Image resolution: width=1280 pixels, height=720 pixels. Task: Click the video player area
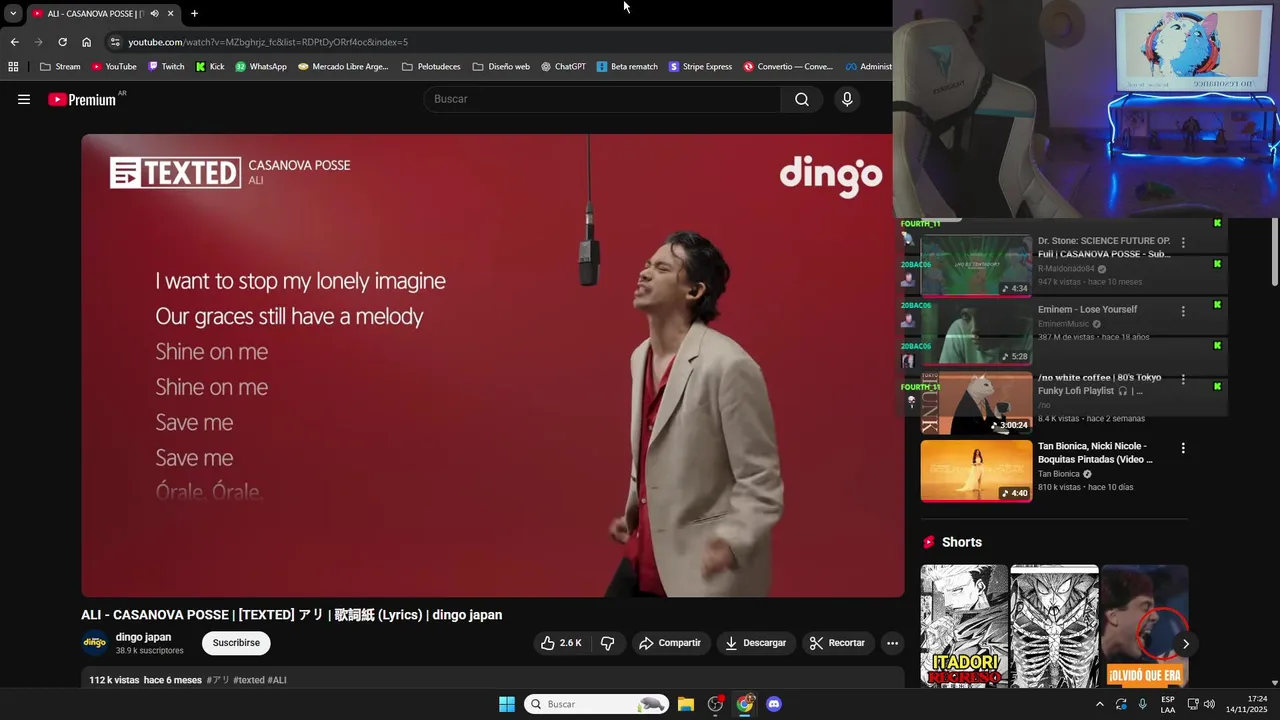coord(493,366)
